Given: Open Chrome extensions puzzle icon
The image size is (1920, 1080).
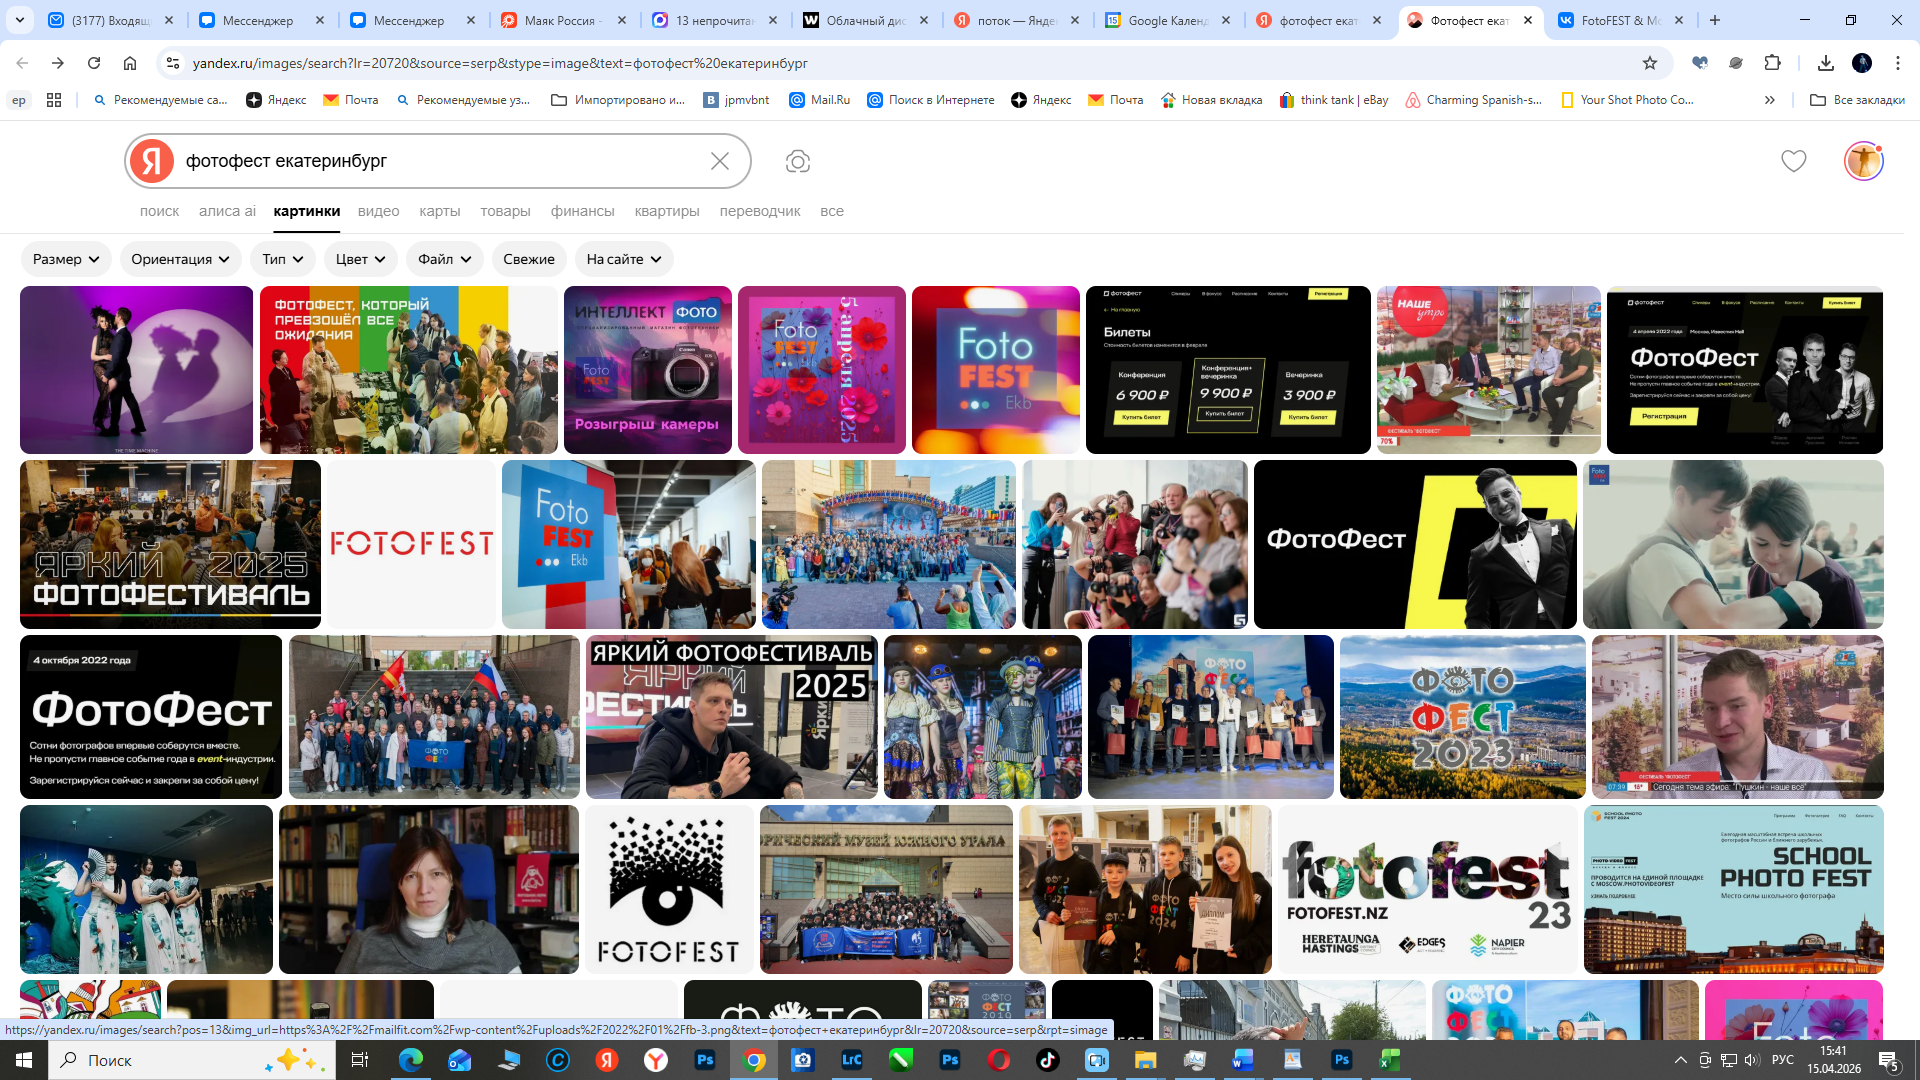Looking at the screenshot, I should (1772, 63).
